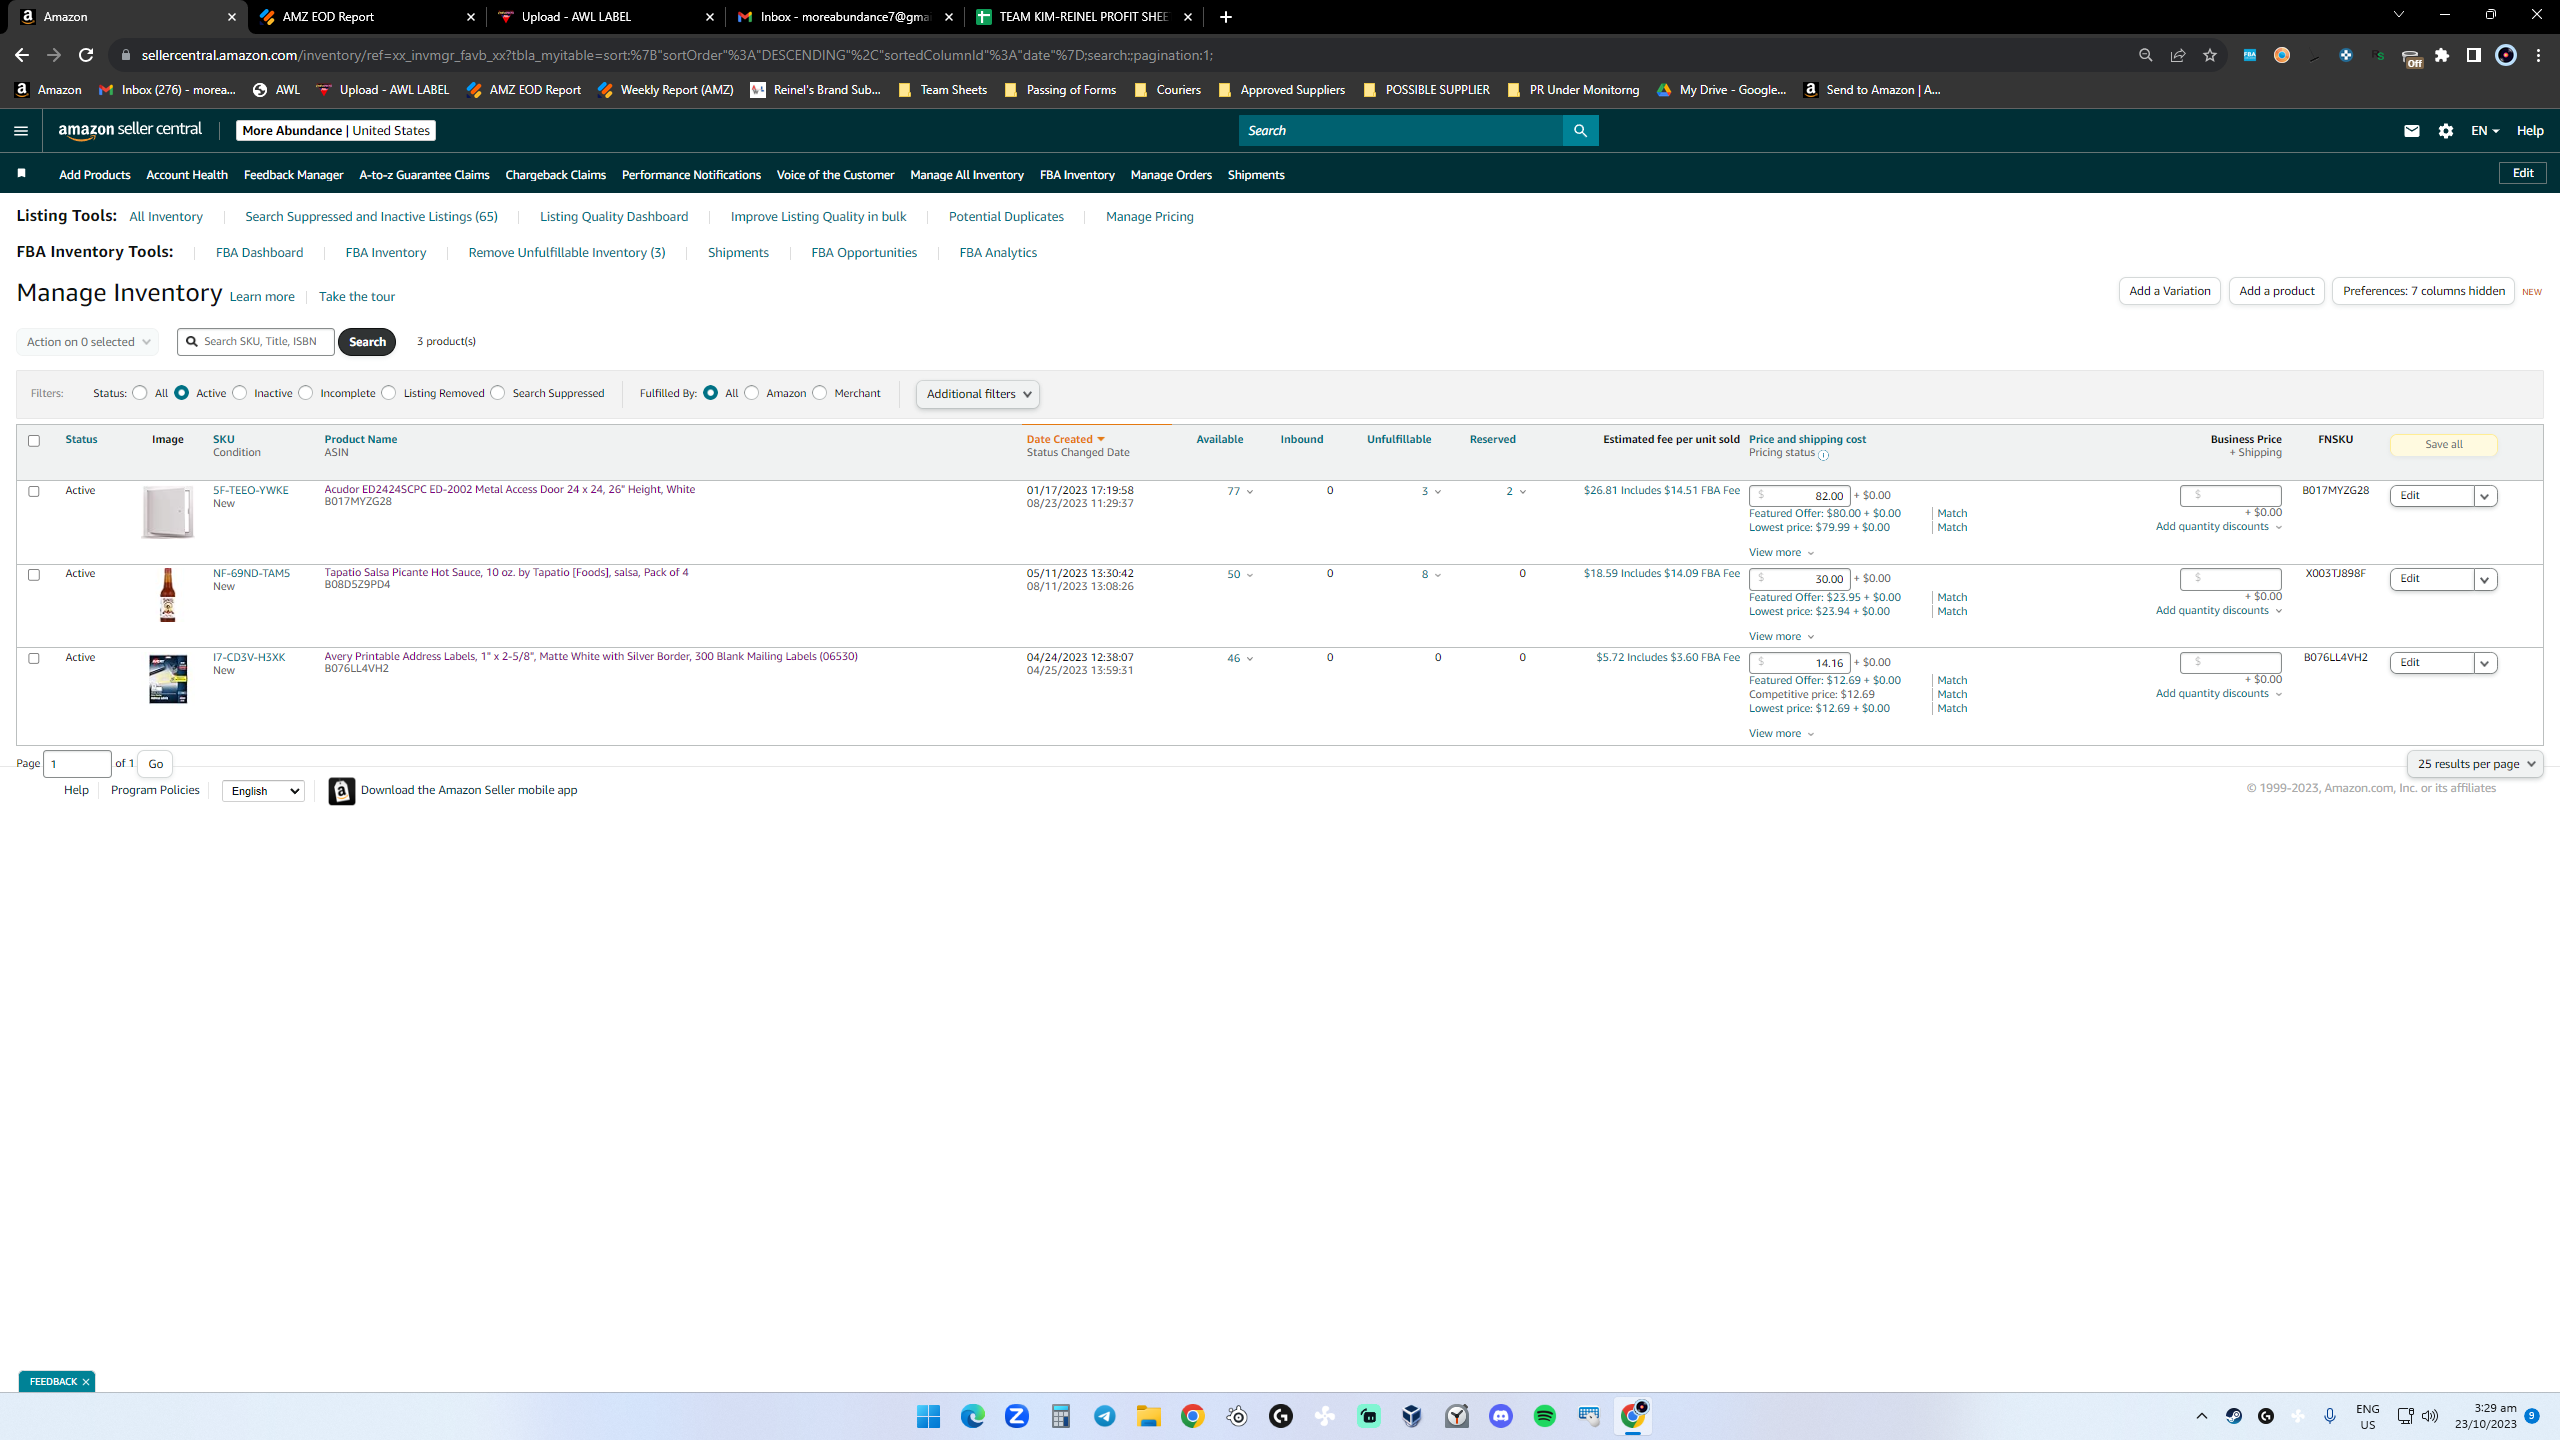Close the Feedback widget
Image resolution: width=2560 pixels, height=1440 pixels.
86,1382
